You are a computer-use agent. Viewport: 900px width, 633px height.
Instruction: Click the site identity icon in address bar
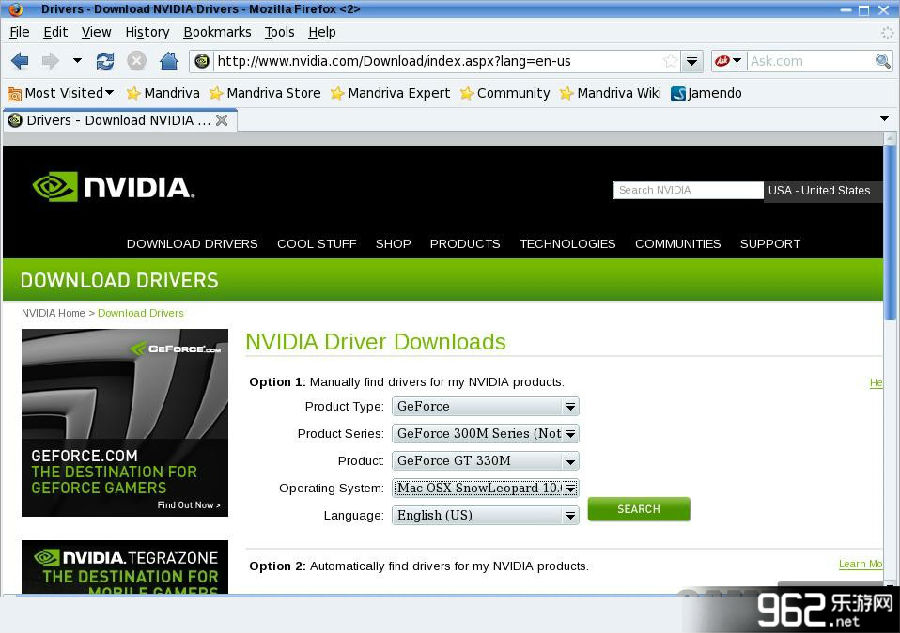click(202, 61)
